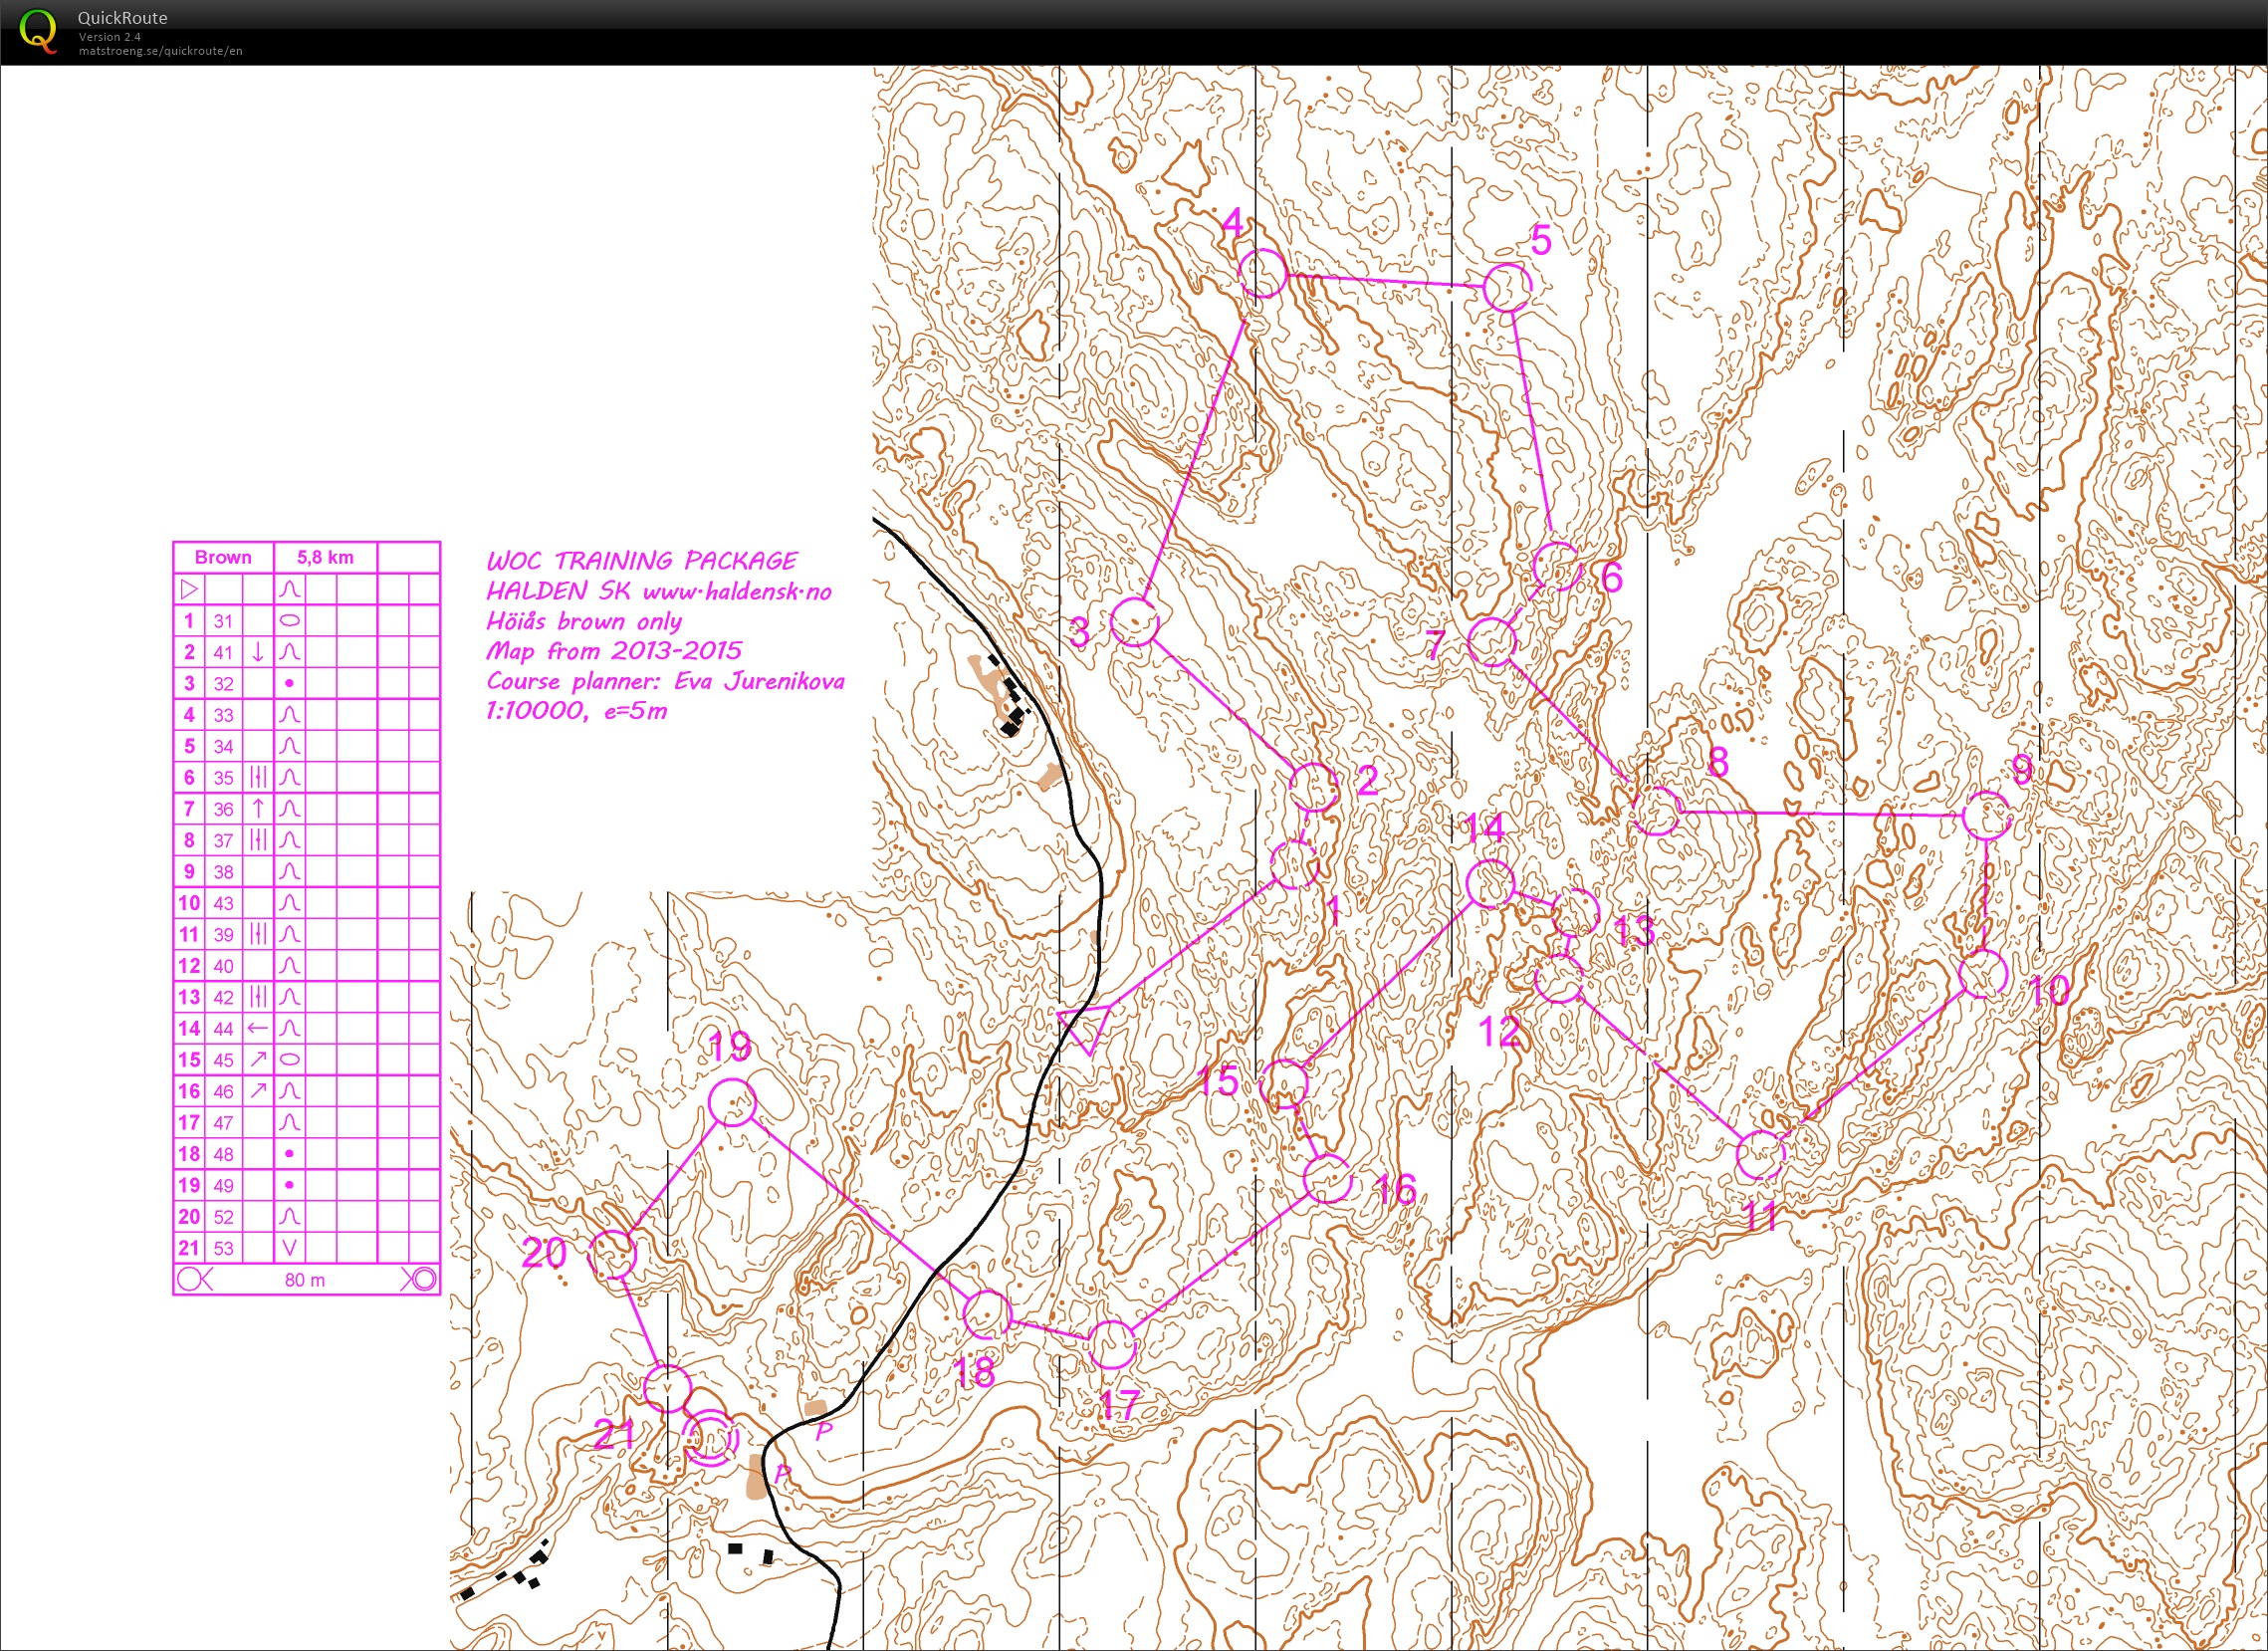Click control circle 7 on the map
This screenshot has width=2268, height=1651.
[1492, 642]
